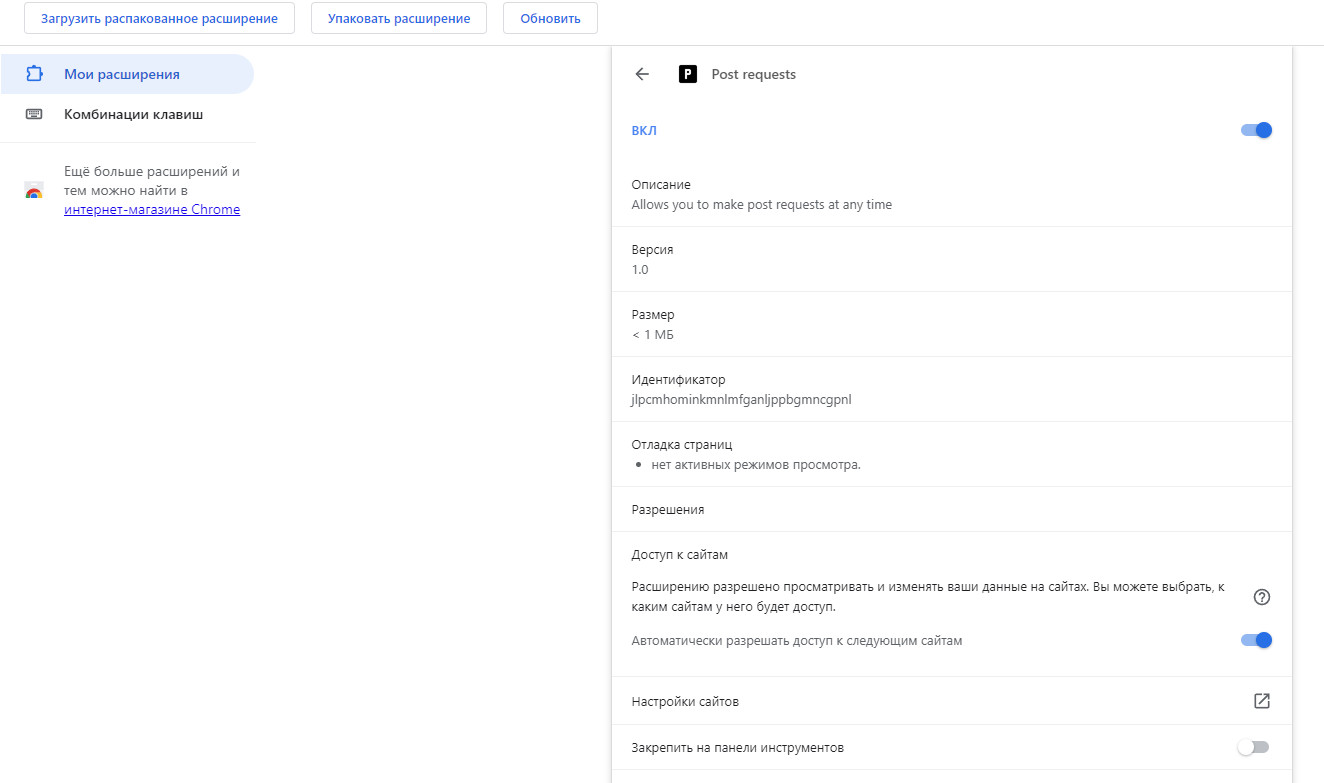Click the Разрешения section row

(951, 509)
